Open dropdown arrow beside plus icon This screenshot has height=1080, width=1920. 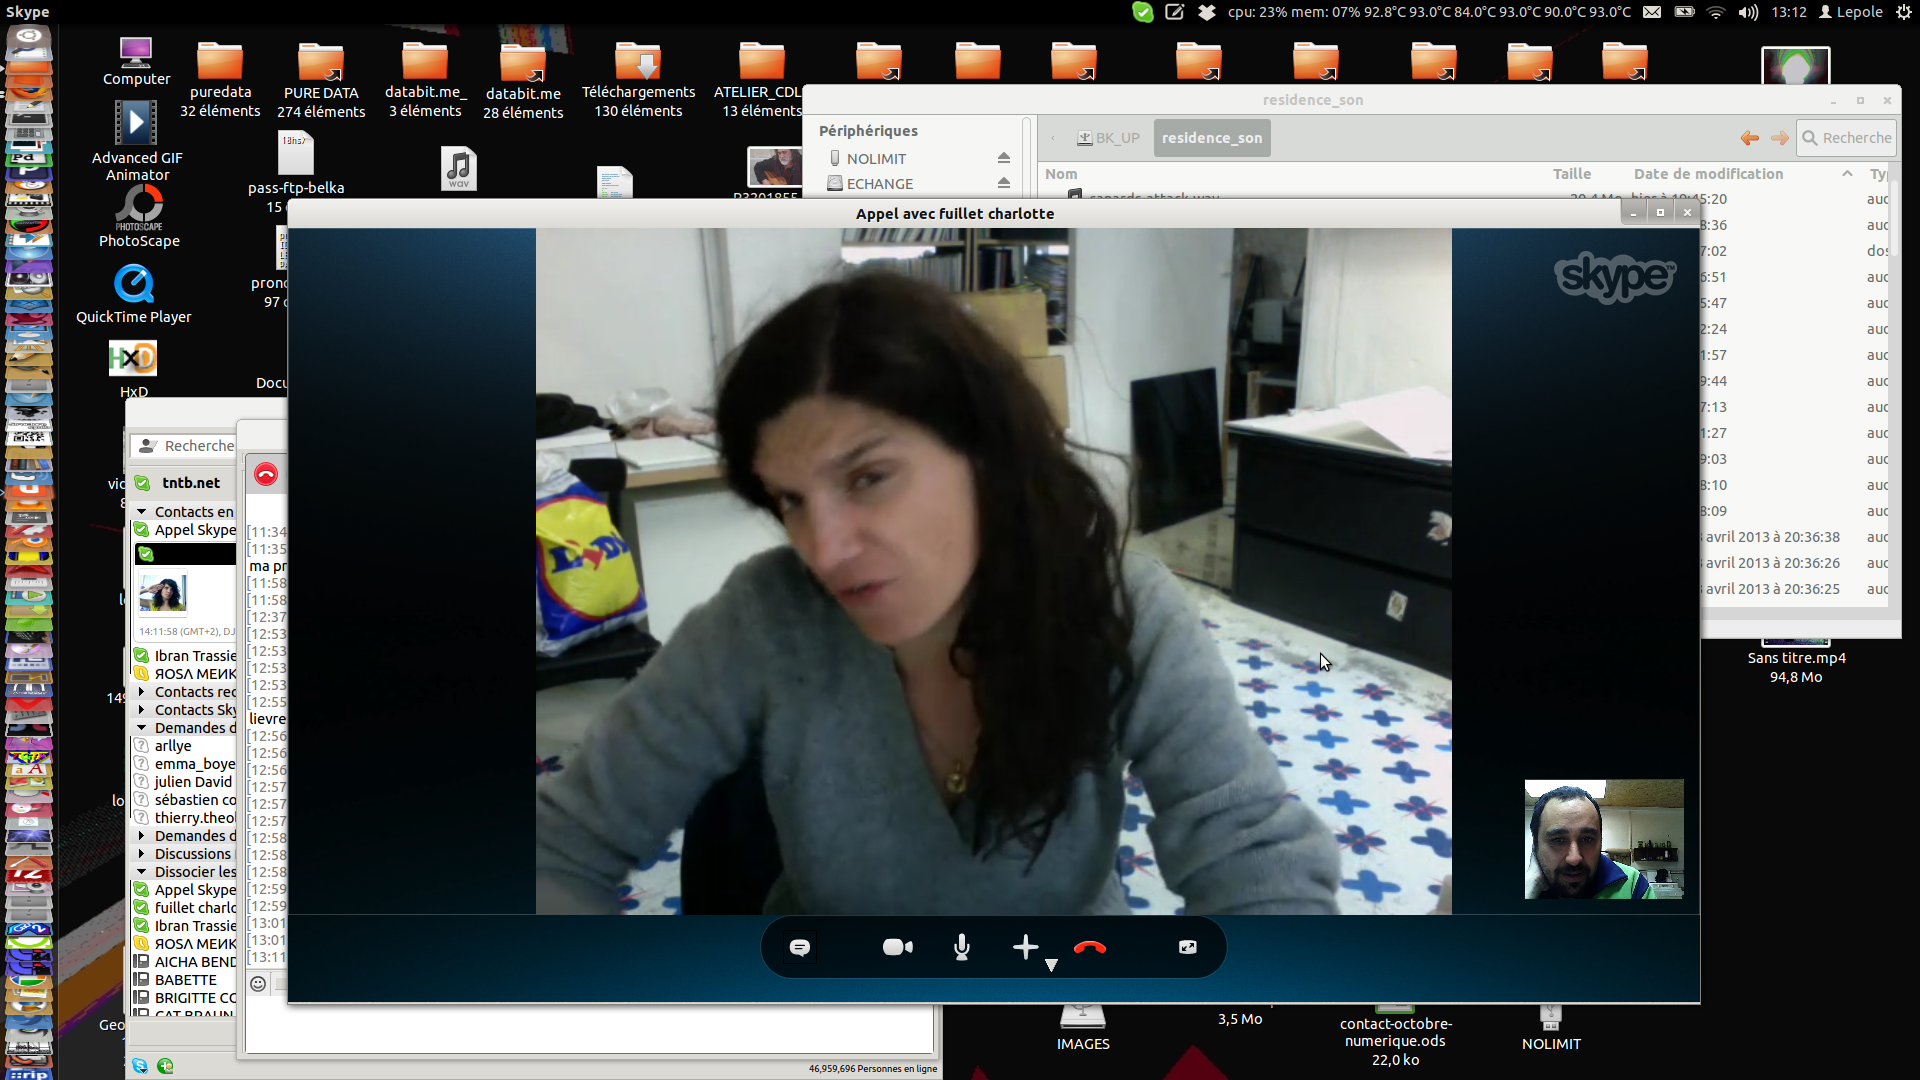(1051, 965)
